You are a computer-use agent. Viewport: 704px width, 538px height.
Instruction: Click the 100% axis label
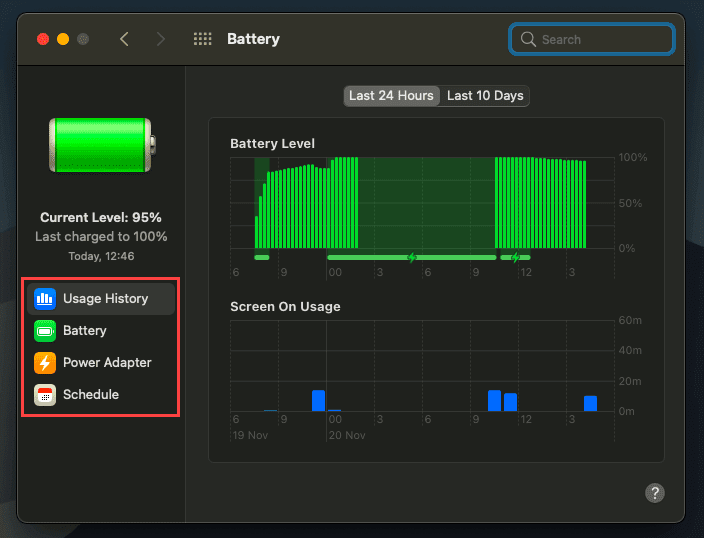tap(633, 158)
